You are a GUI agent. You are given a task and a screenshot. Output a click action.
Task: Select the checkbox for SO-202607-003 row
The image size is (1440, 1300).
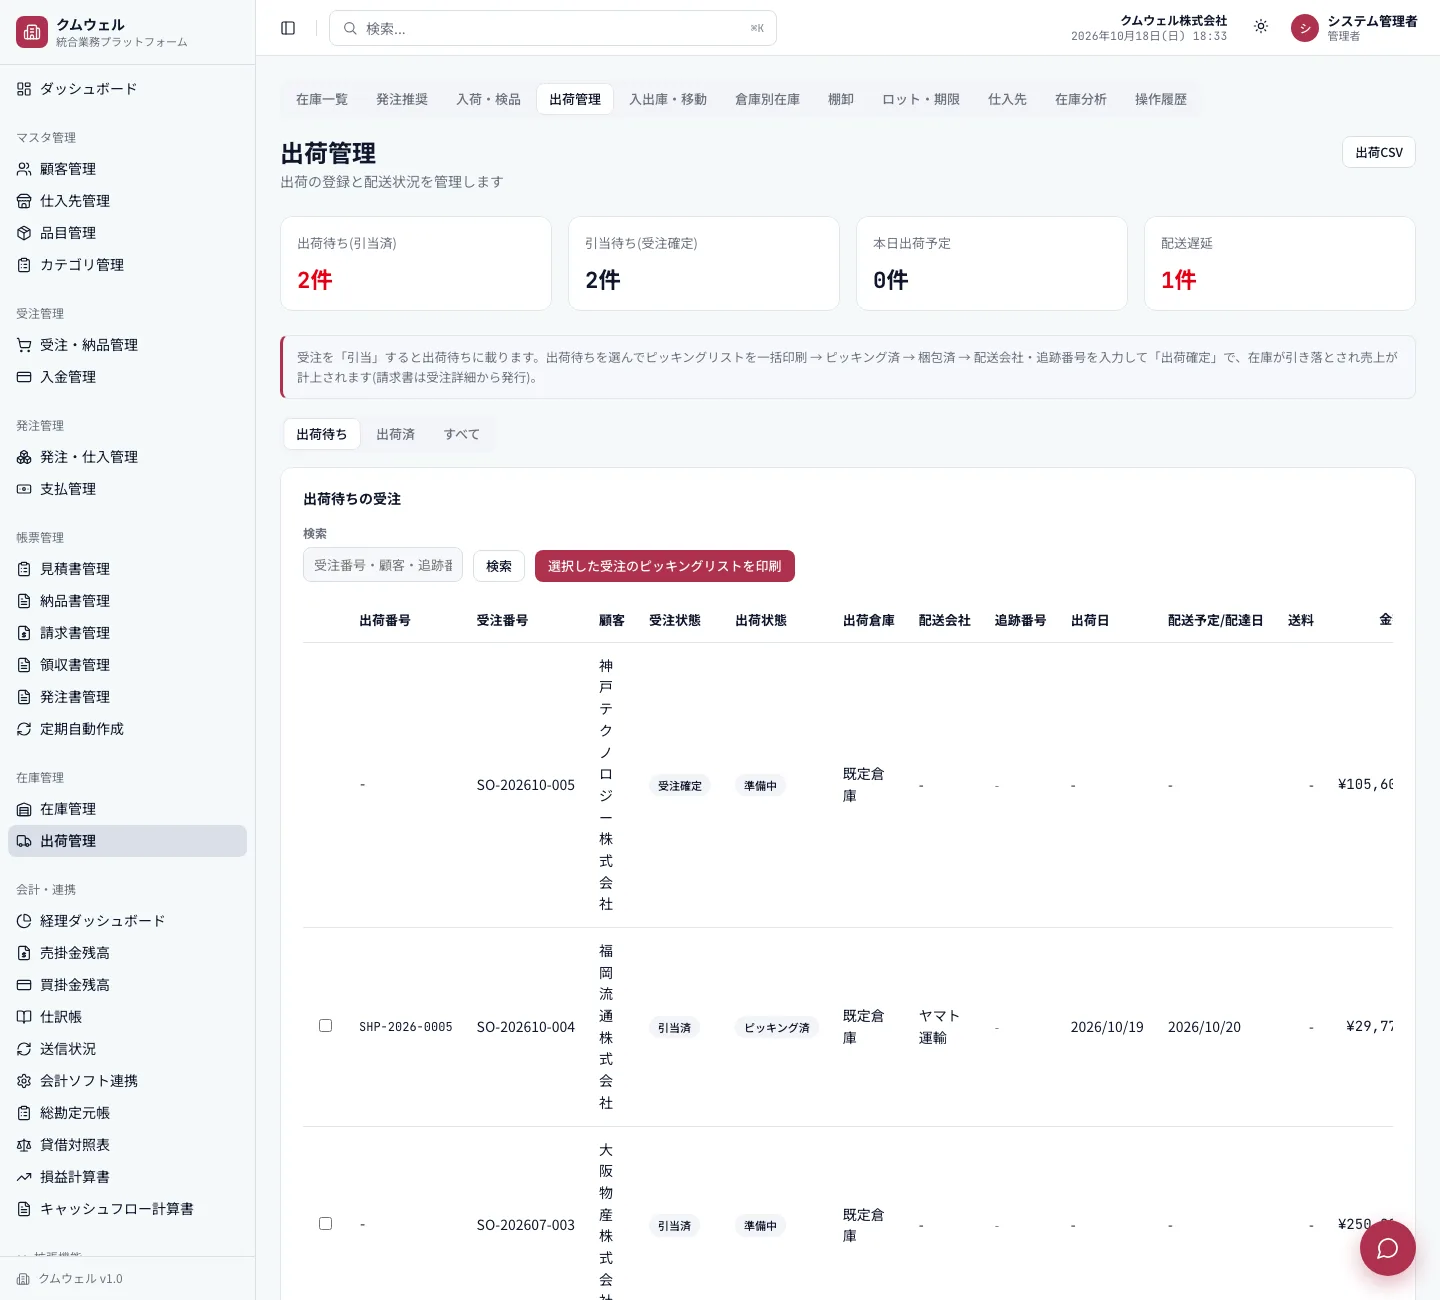[x=325, y=1224]
